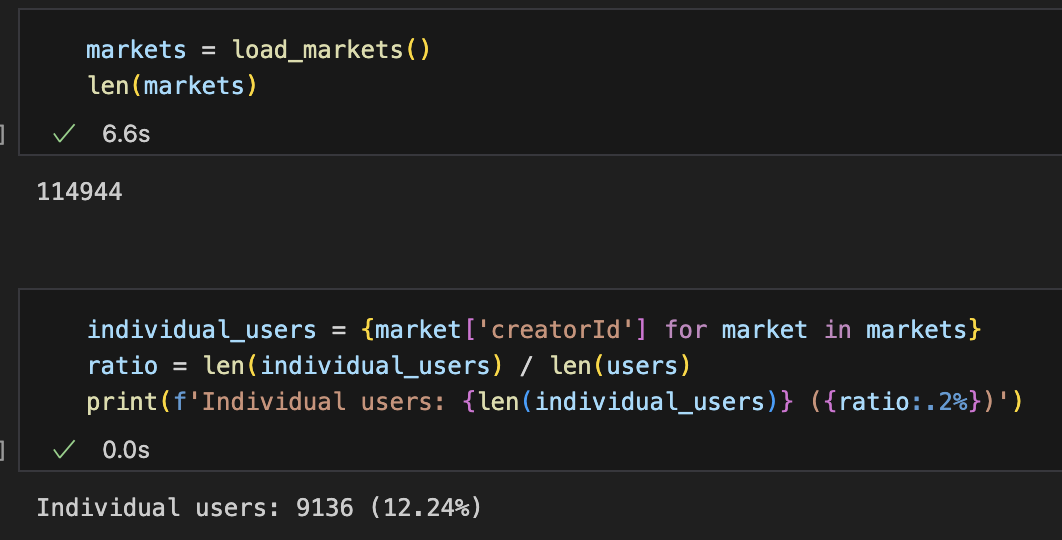Place cursor on individual_users variable assignment

(x=201, y=329)
